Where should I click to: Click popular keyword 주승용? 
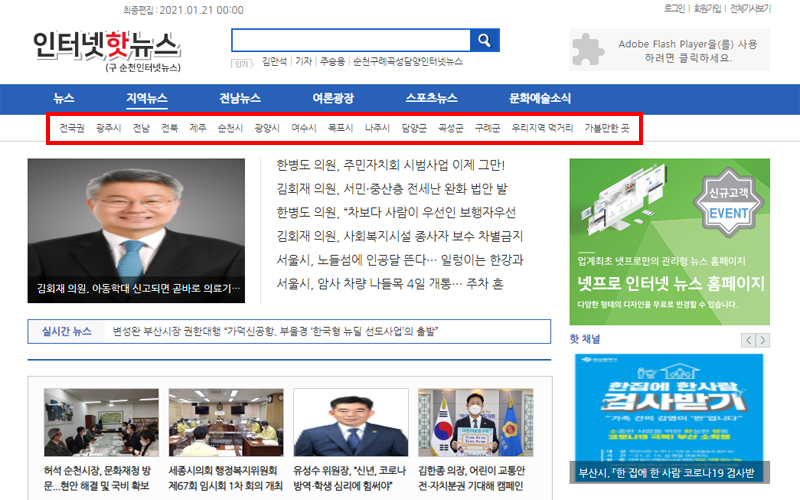(x=333, y=62)
